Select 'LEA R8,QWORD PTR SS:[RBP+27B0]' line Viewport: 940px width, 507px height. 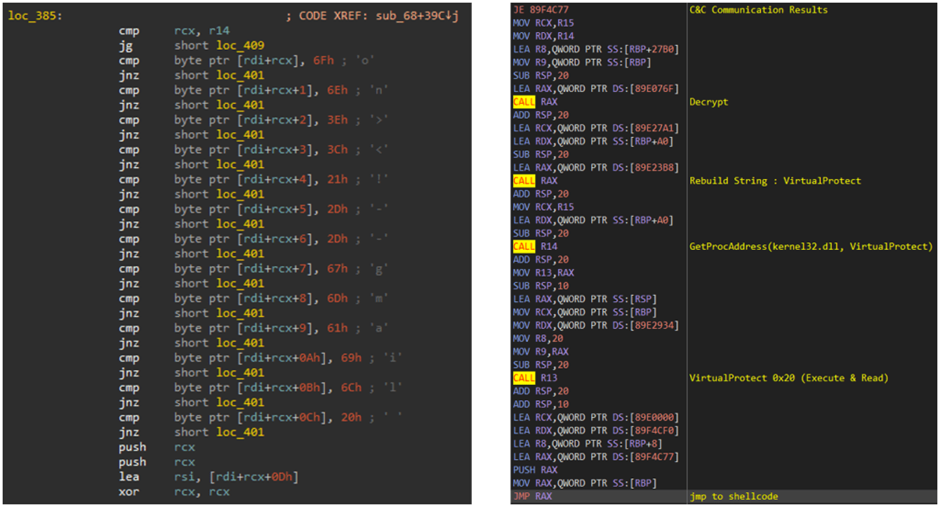596,49
